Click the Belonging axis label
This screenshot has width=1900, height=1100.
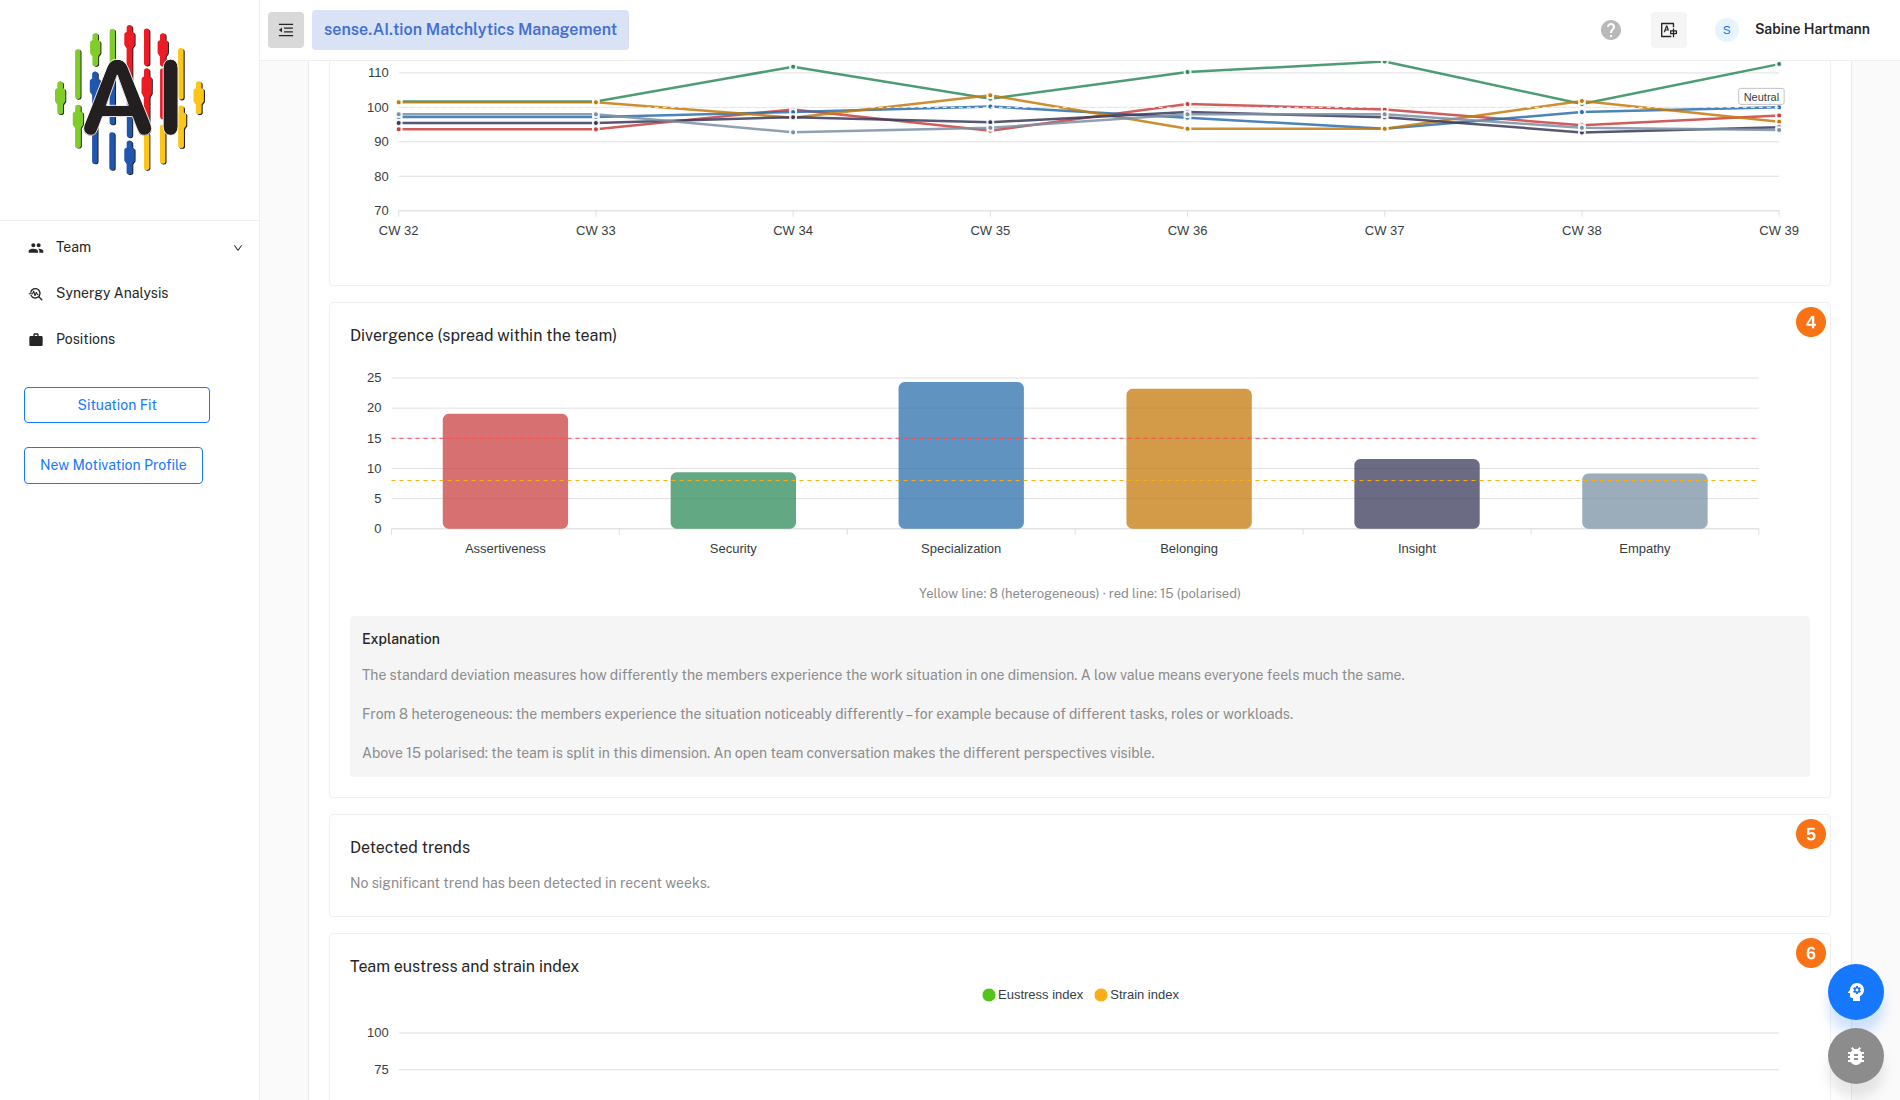tap(1189, 549)
